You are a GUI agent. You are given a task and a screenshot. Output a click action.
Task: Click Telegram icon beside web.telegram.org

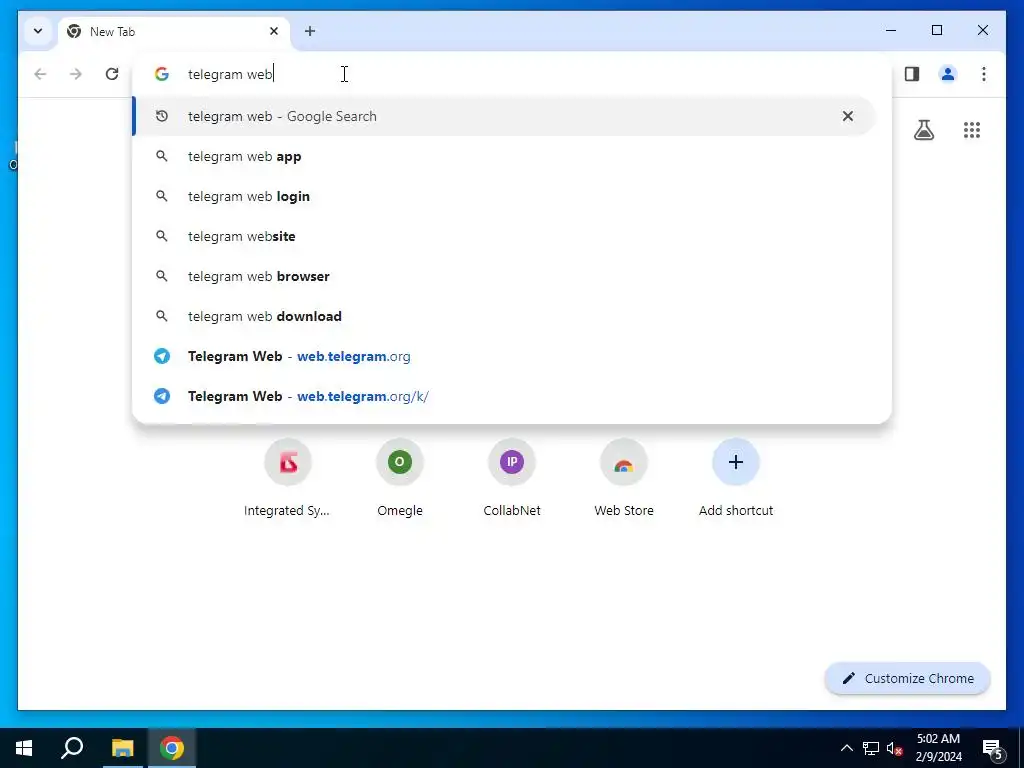pyautogui.click(x=161, y=356)
